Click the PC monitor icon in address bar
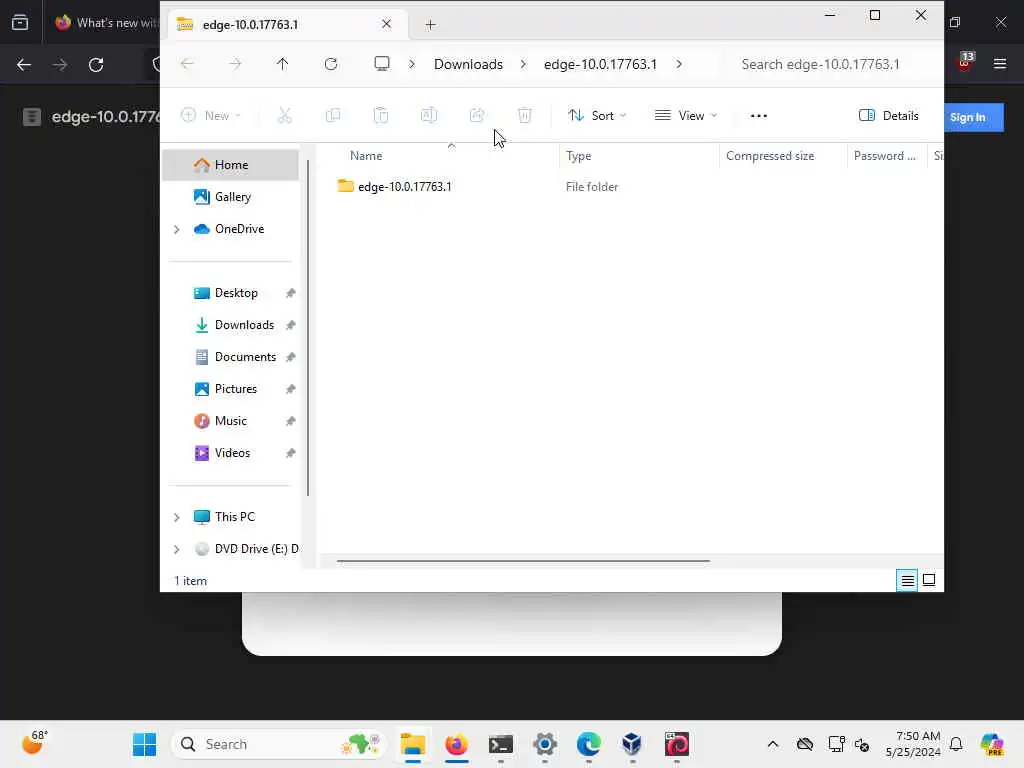 (x=381, y=63)
